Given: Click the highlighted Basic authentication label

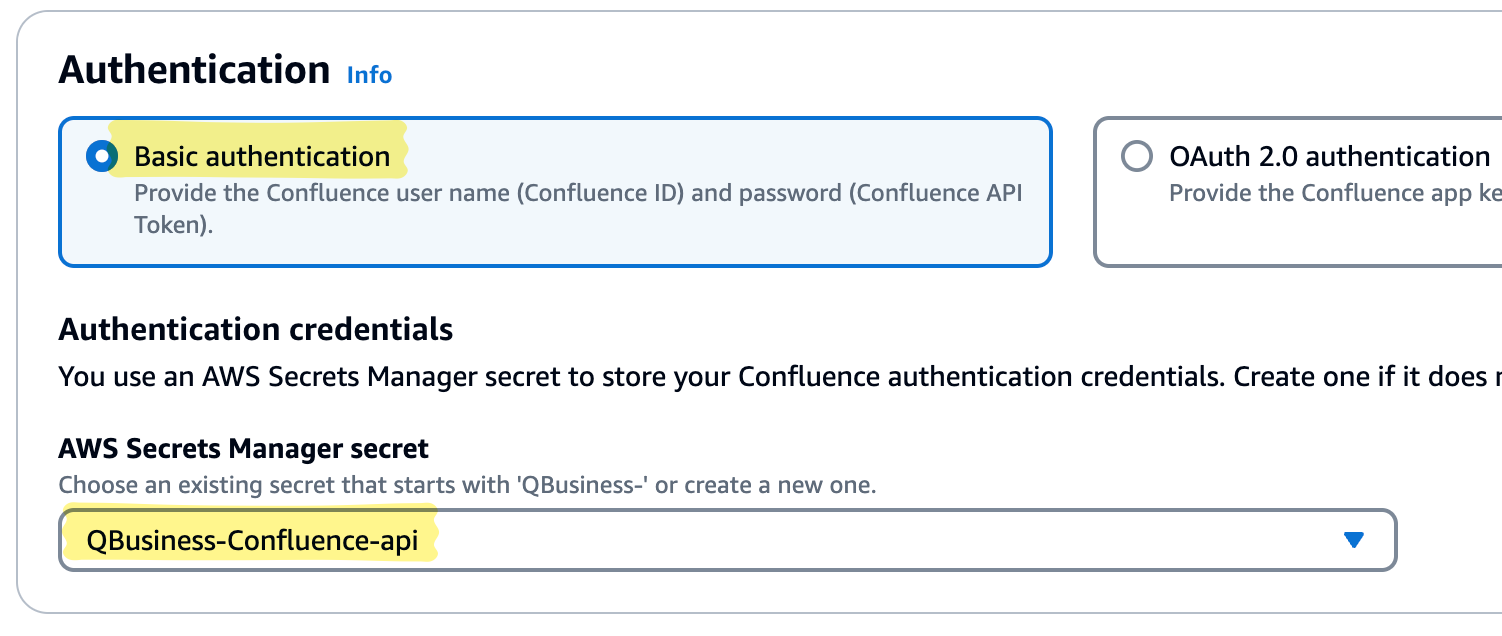Looking at the screenshot, I should (x=260, y=156).
